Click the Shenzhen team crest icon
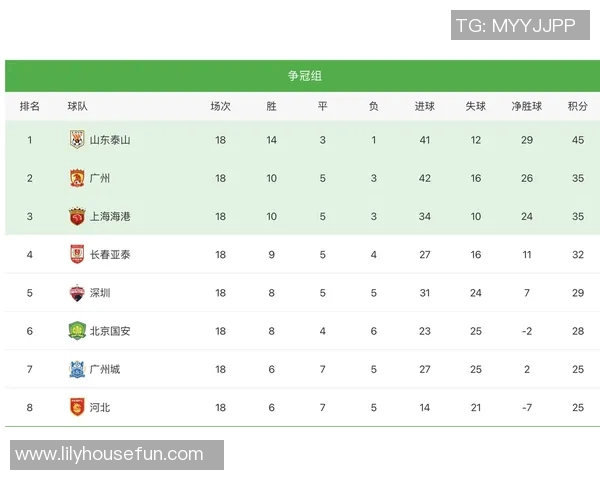Viewport: 600px width, 480px height. pyautogui.click(x=77, y=293)
